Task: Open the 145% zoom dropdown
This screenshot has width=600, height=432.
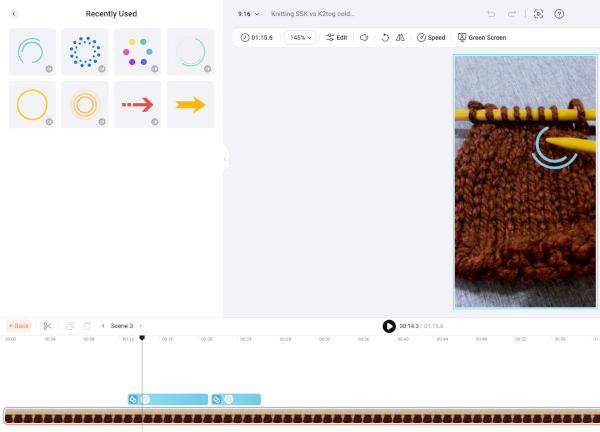Action: coord(300,37)
